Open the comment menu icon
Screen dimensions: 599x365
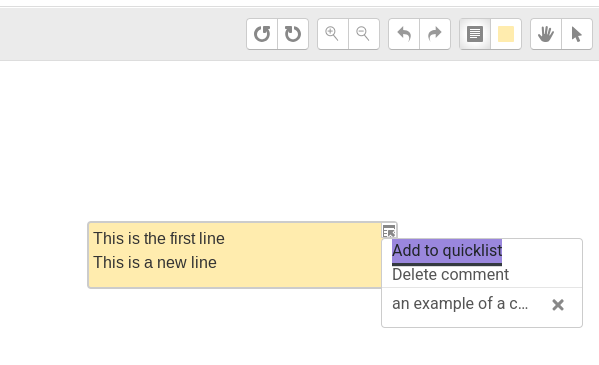tap(389, 231)
